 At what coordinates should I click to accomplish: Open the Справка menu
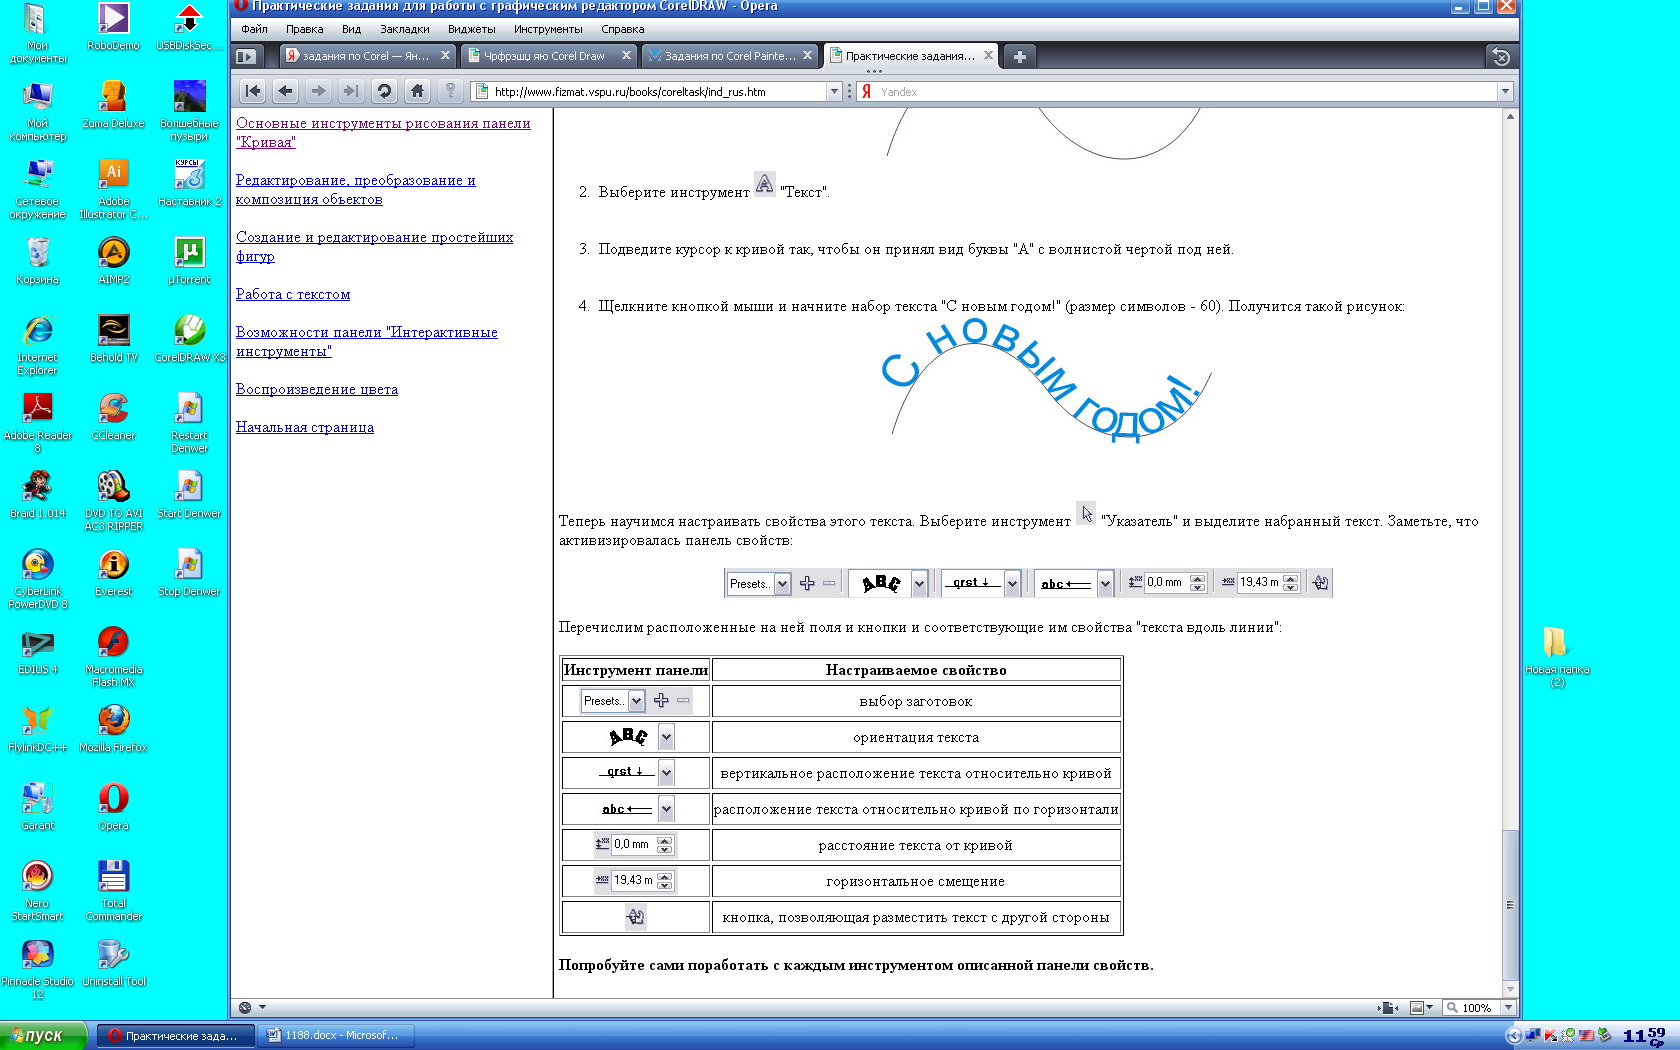[x=622, y=29]
